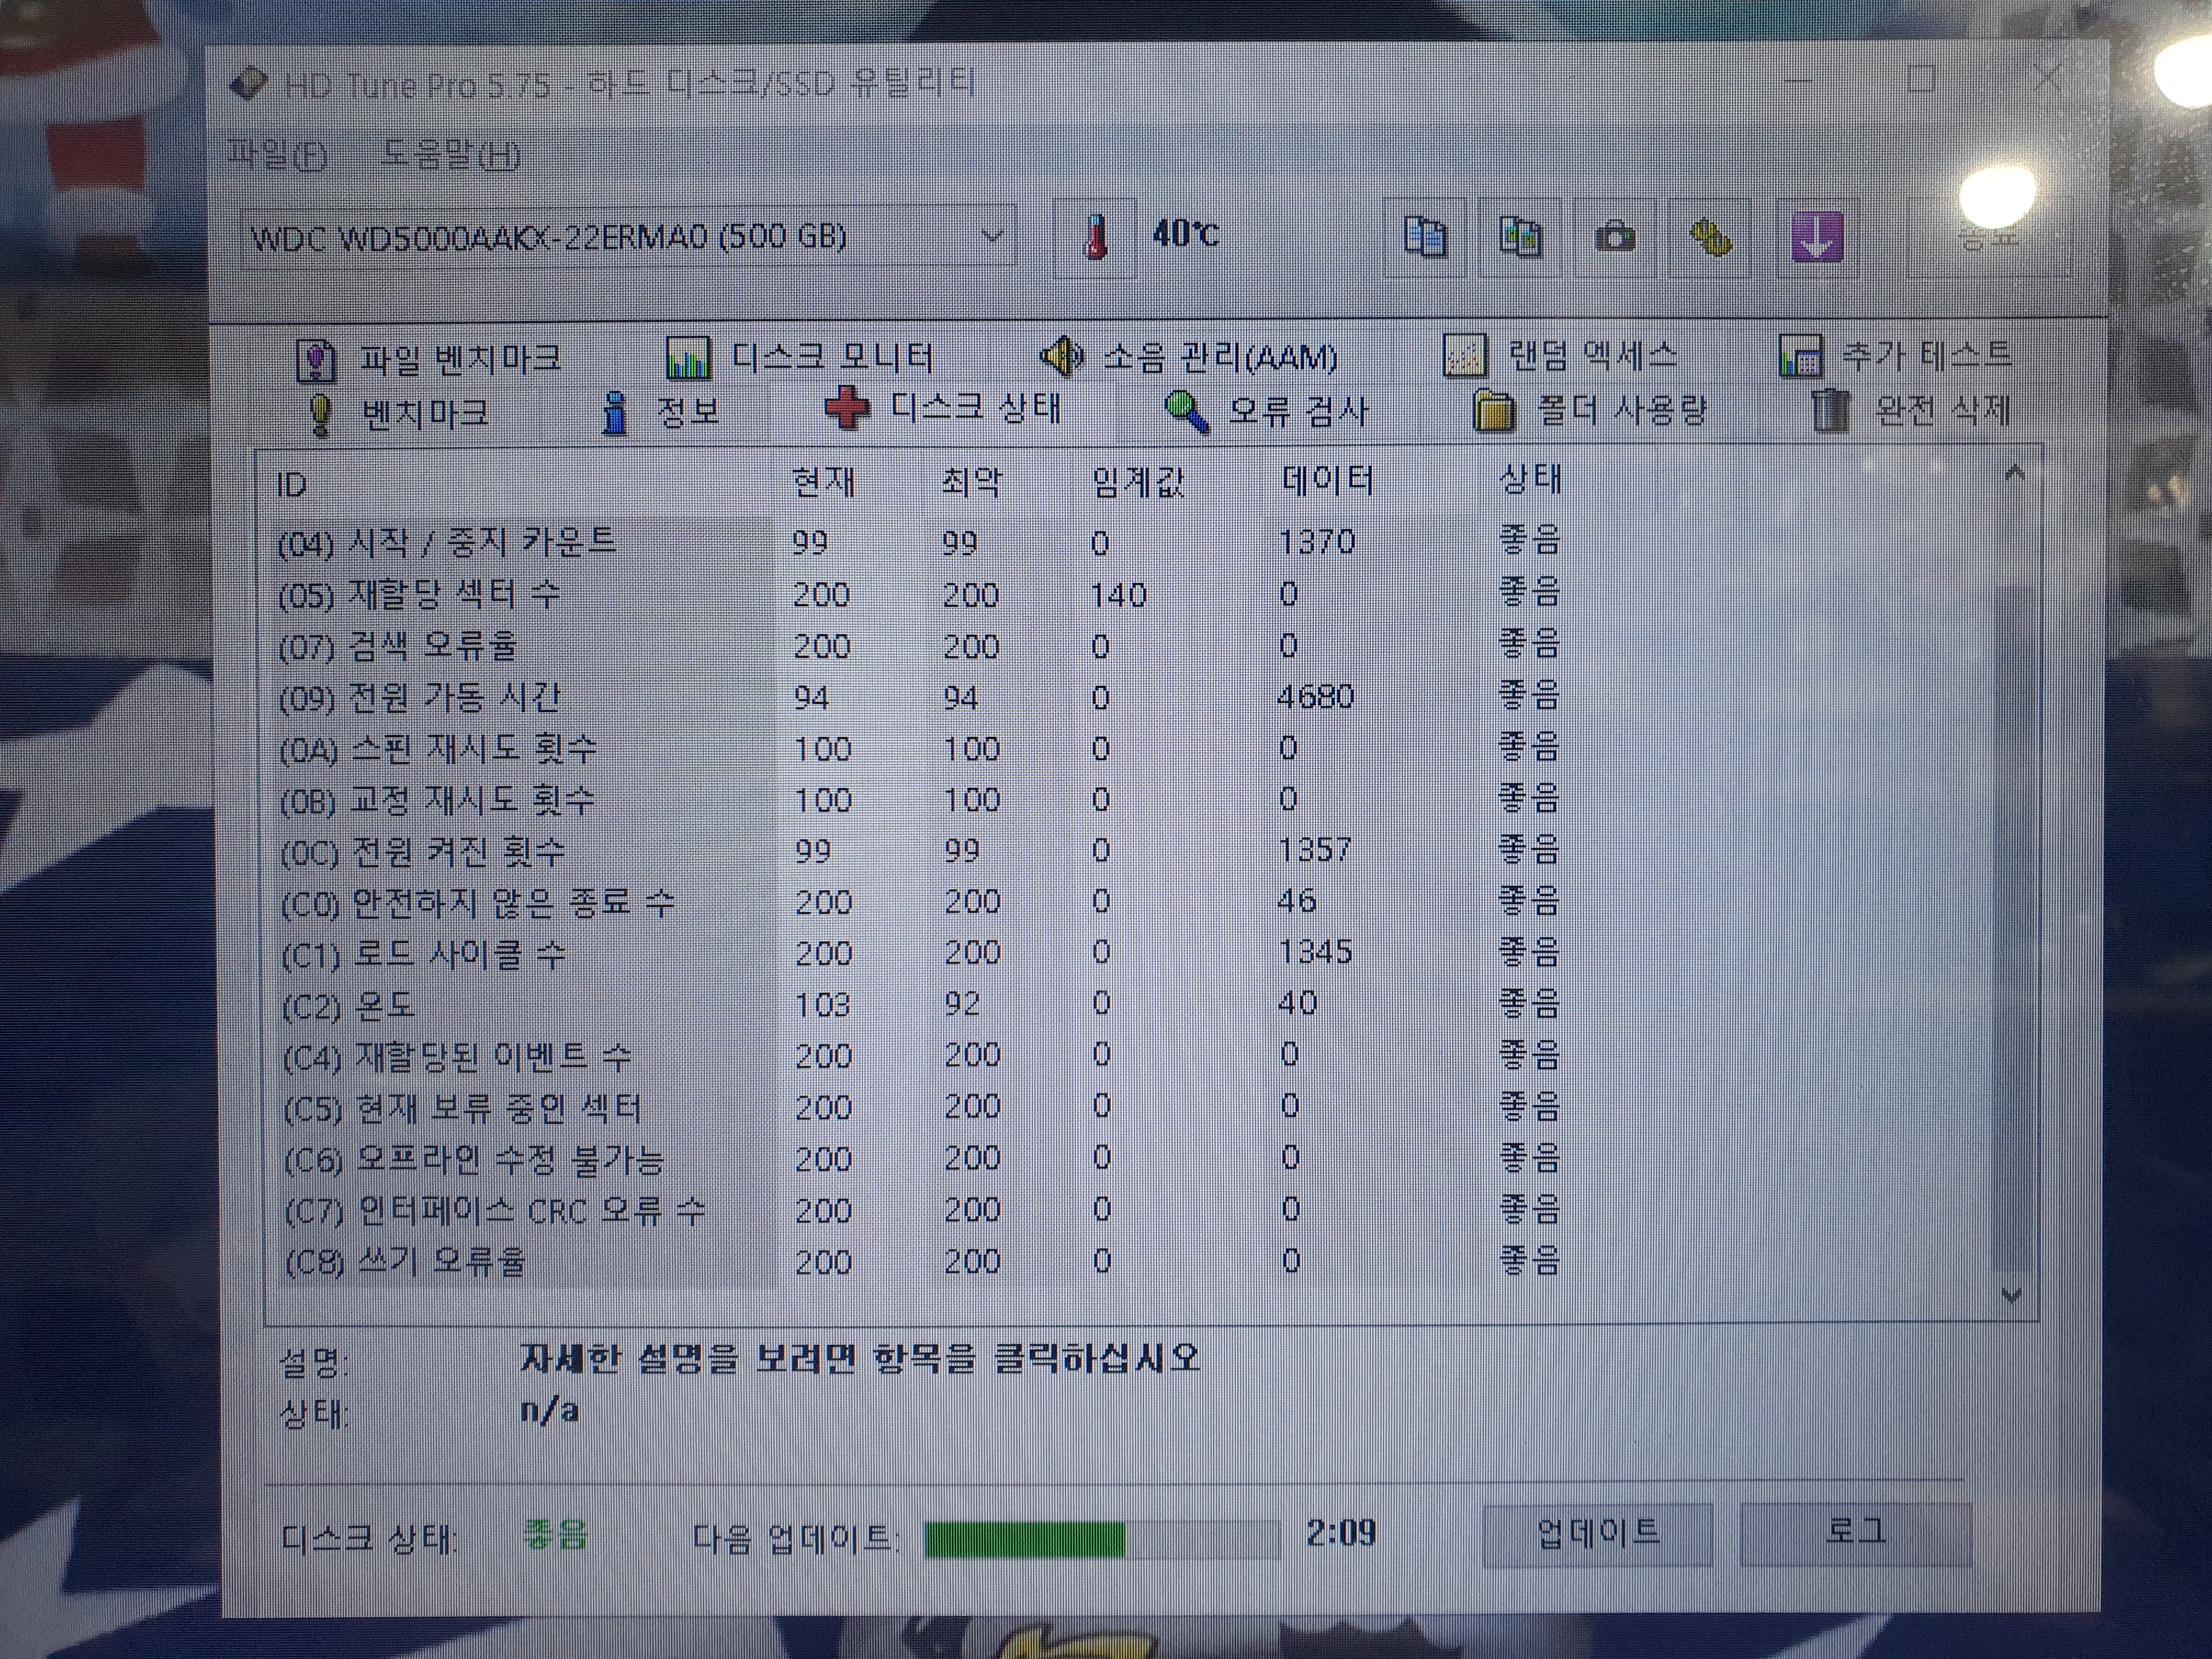Switch to the 디스크 모니터 tab
Viewport: 2212px width, 1659px height.
[x=800, y=357]
